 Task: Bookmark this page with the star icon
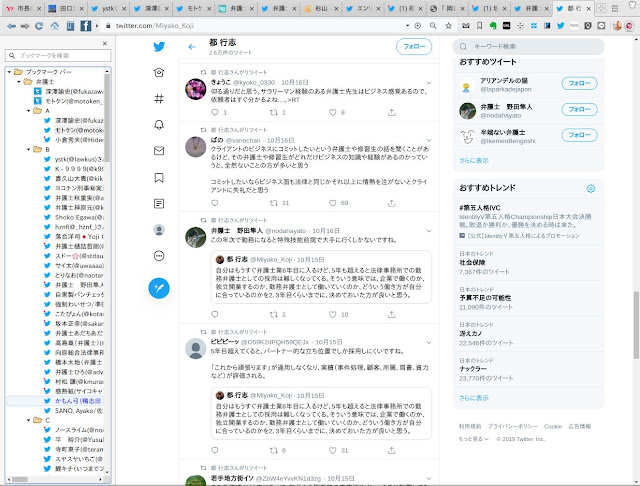(x=449, y=26)
